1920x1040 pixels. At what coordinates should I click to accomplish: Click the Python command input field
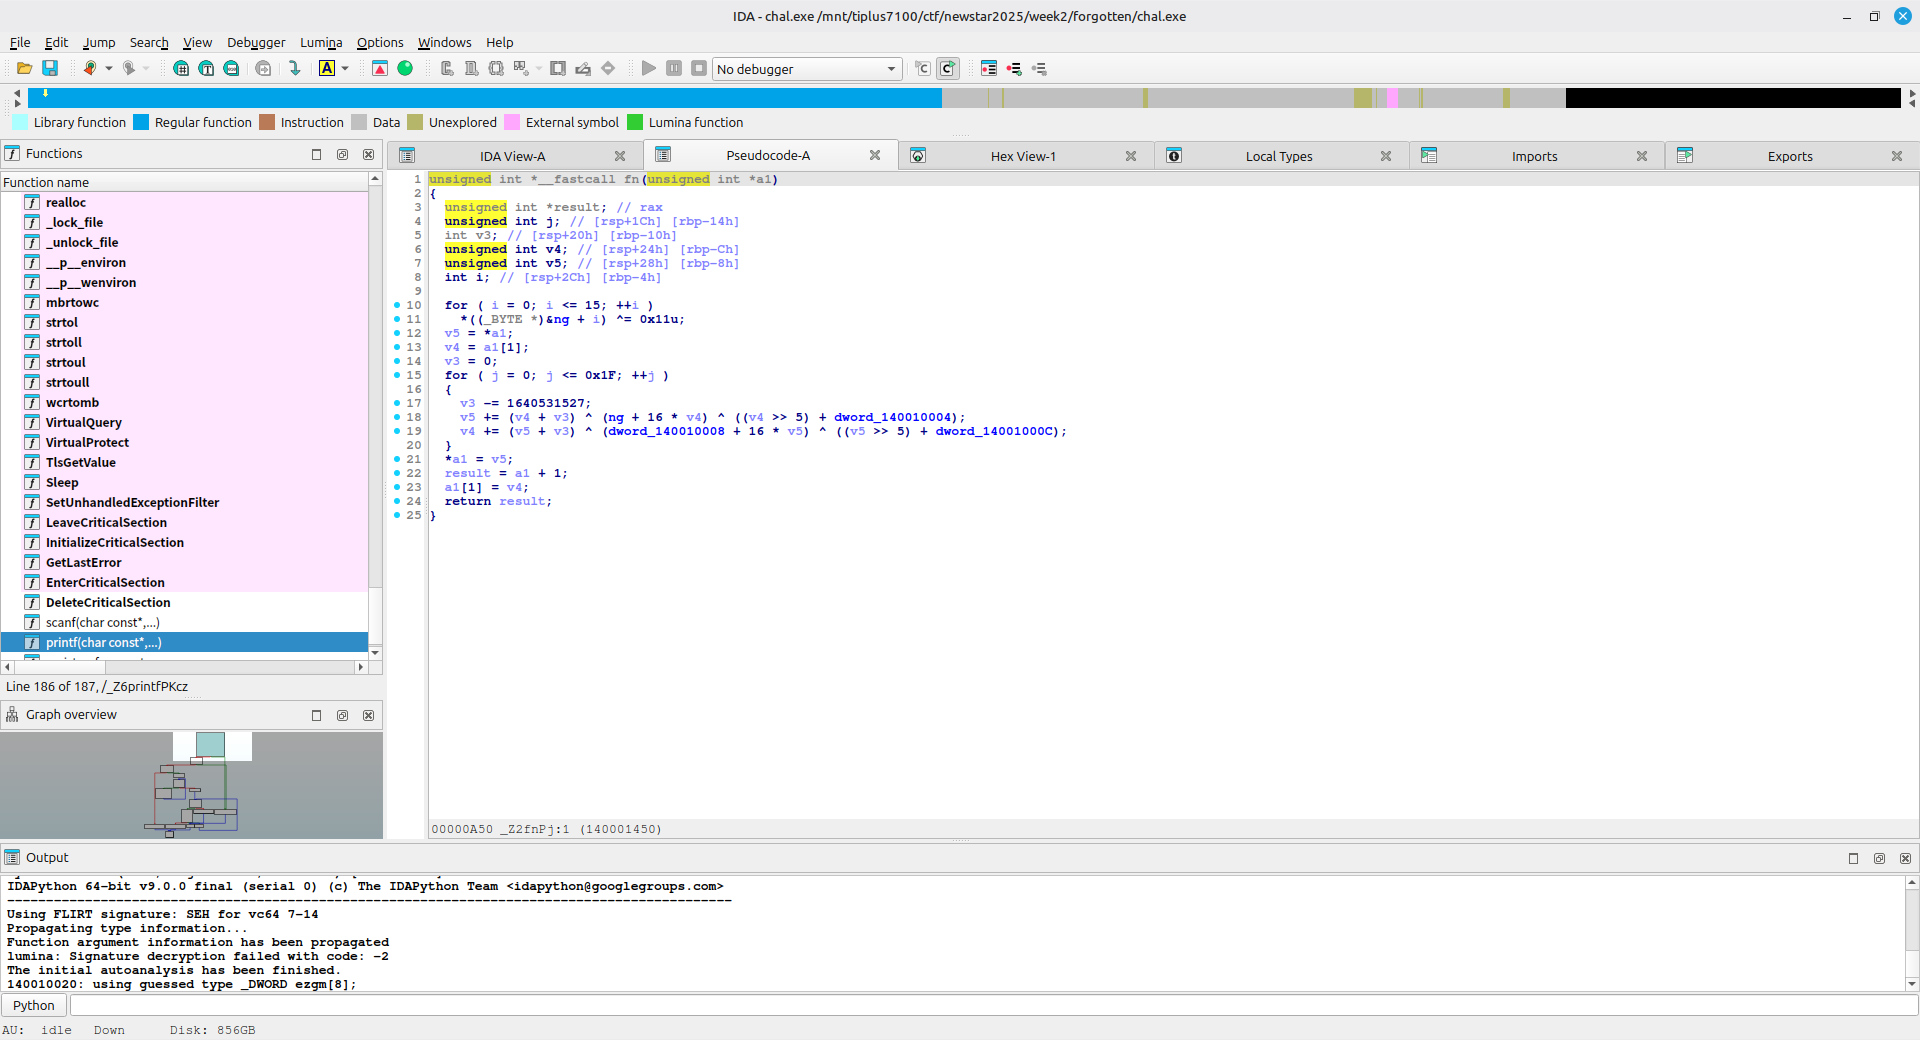coord(990,1005)
